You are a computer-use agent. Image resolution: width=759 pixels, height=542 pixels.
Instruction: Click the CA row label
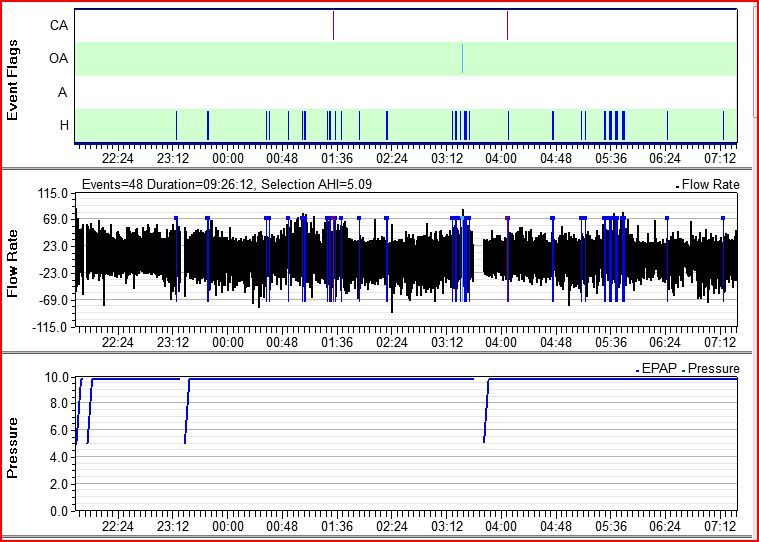pos(58,25)
